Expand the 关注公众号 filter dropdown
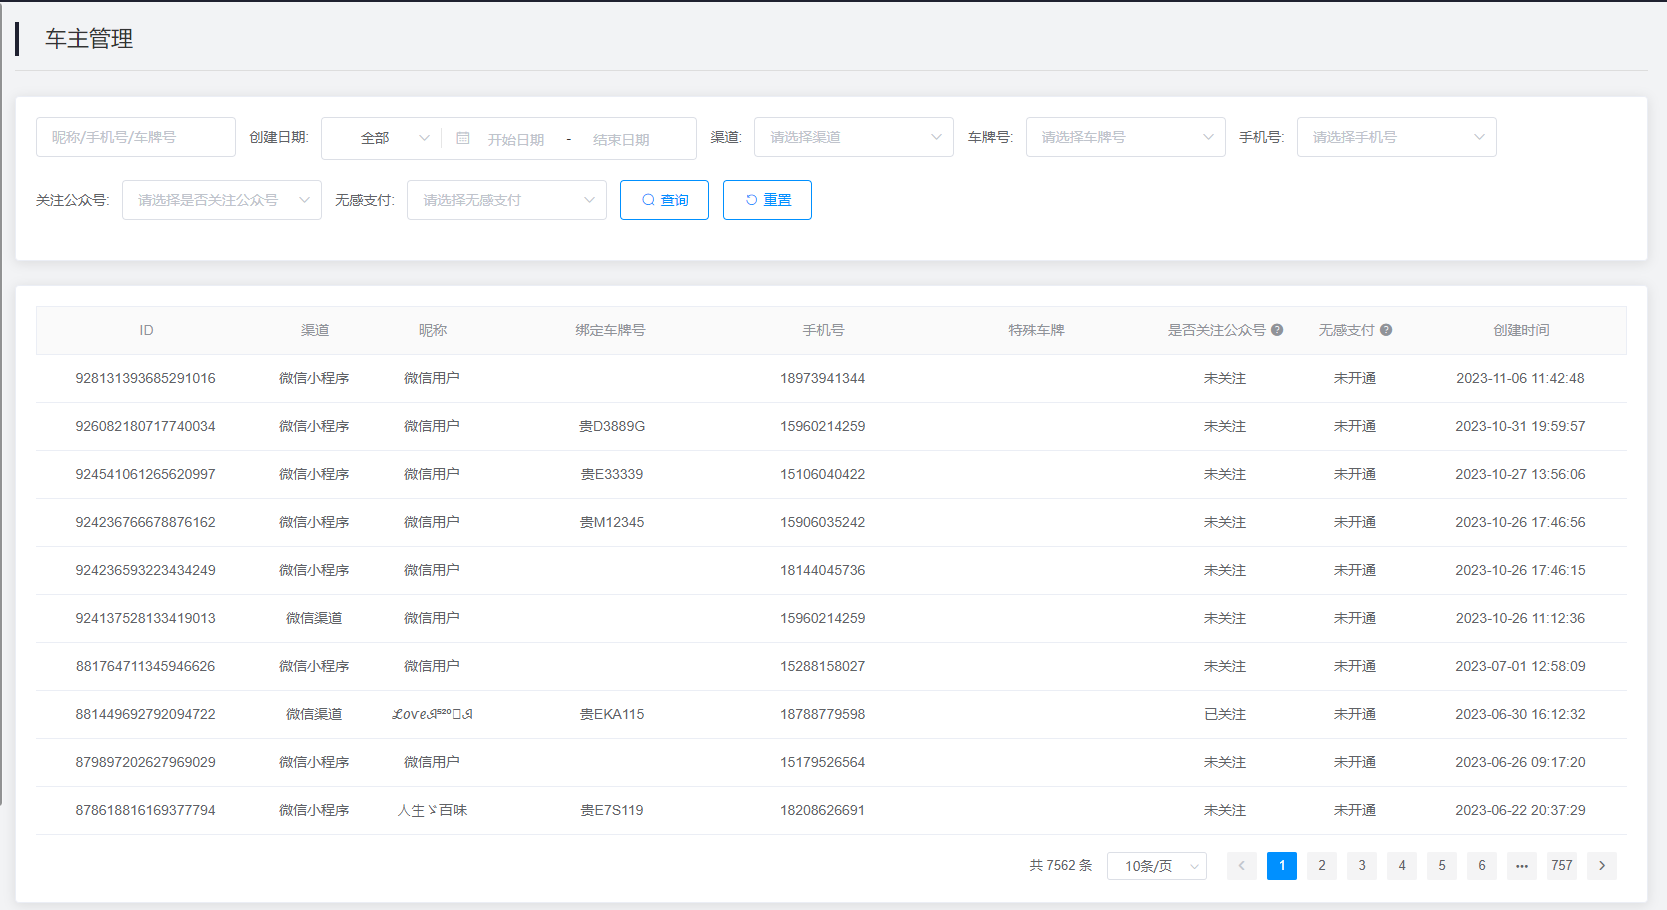The width and height of the screenshot is (1667, 910). (221, 200)
